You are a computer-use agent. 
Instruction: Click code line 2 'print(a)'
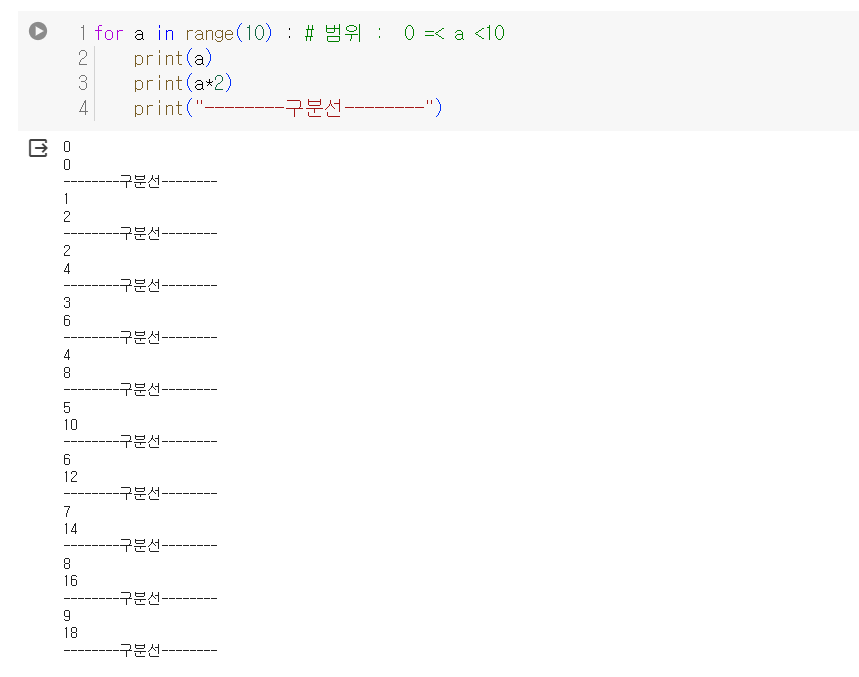(x=173, y=58)
